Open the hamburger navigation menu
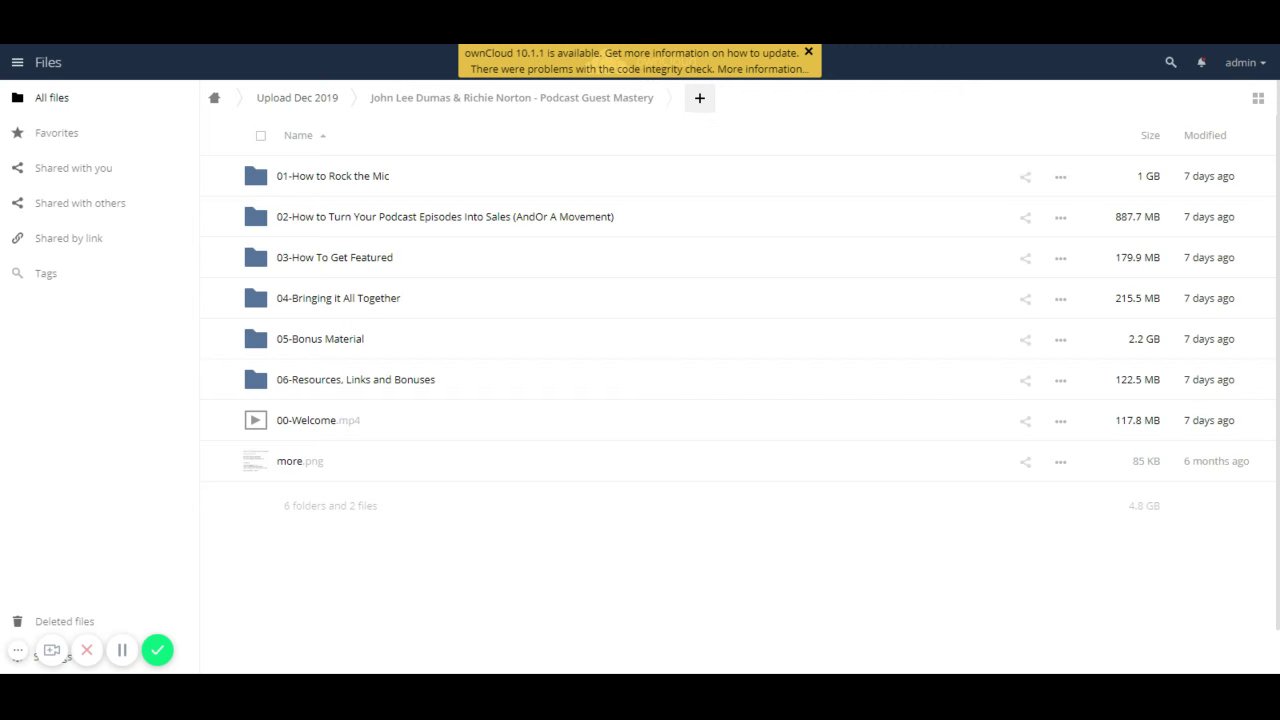This screenshot has height=720, width=1280. pyautogui.click(x=17, y=62)
